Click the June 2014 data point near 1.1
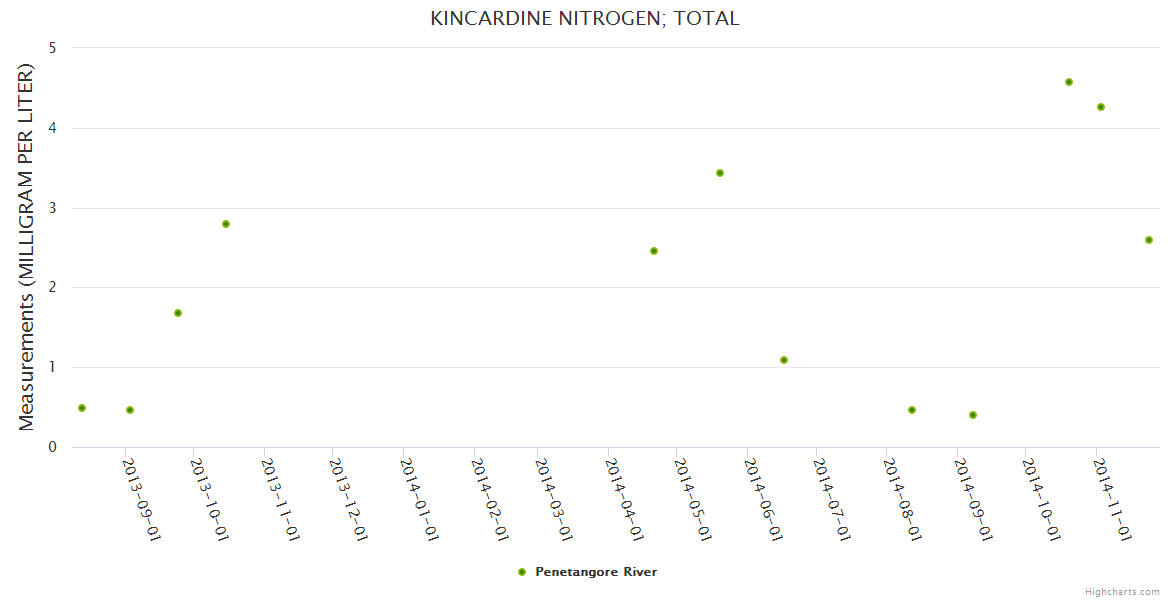This screenshot has width=1170, height=600. pos(784,360)
